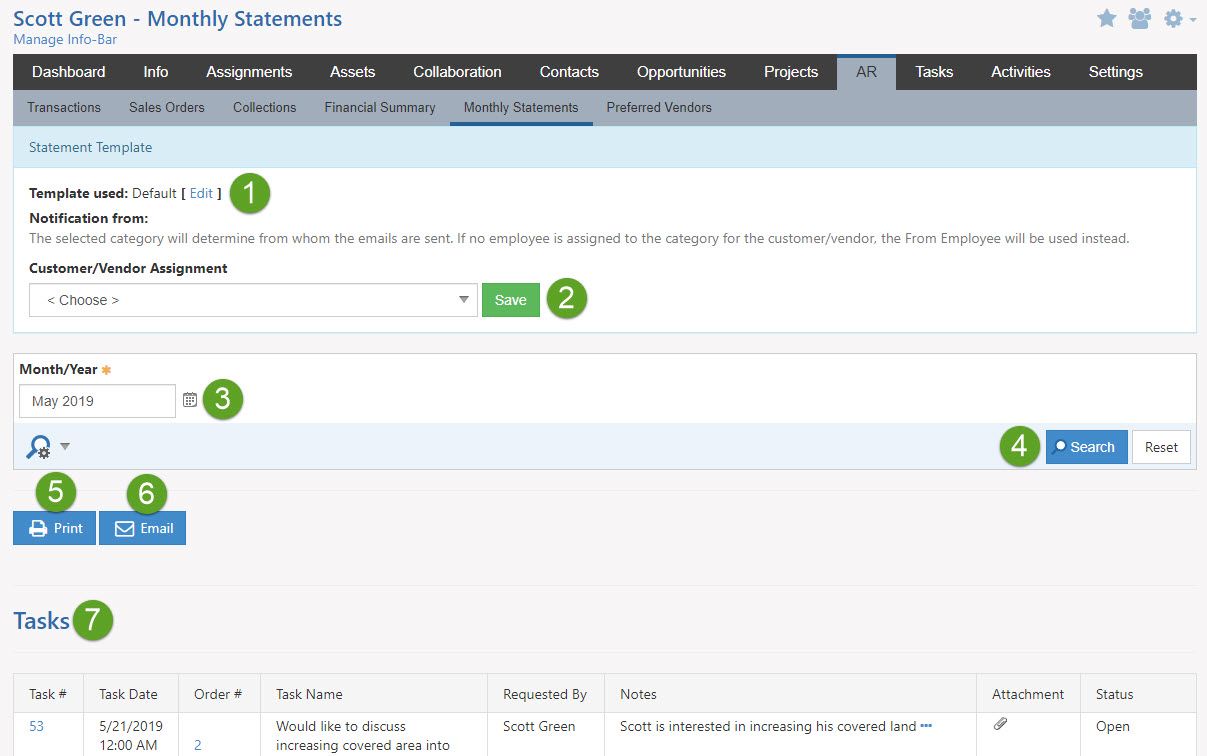Click inside the Month/Year input field
Viewport: 1207px width, 756px height.
[95, 400]
